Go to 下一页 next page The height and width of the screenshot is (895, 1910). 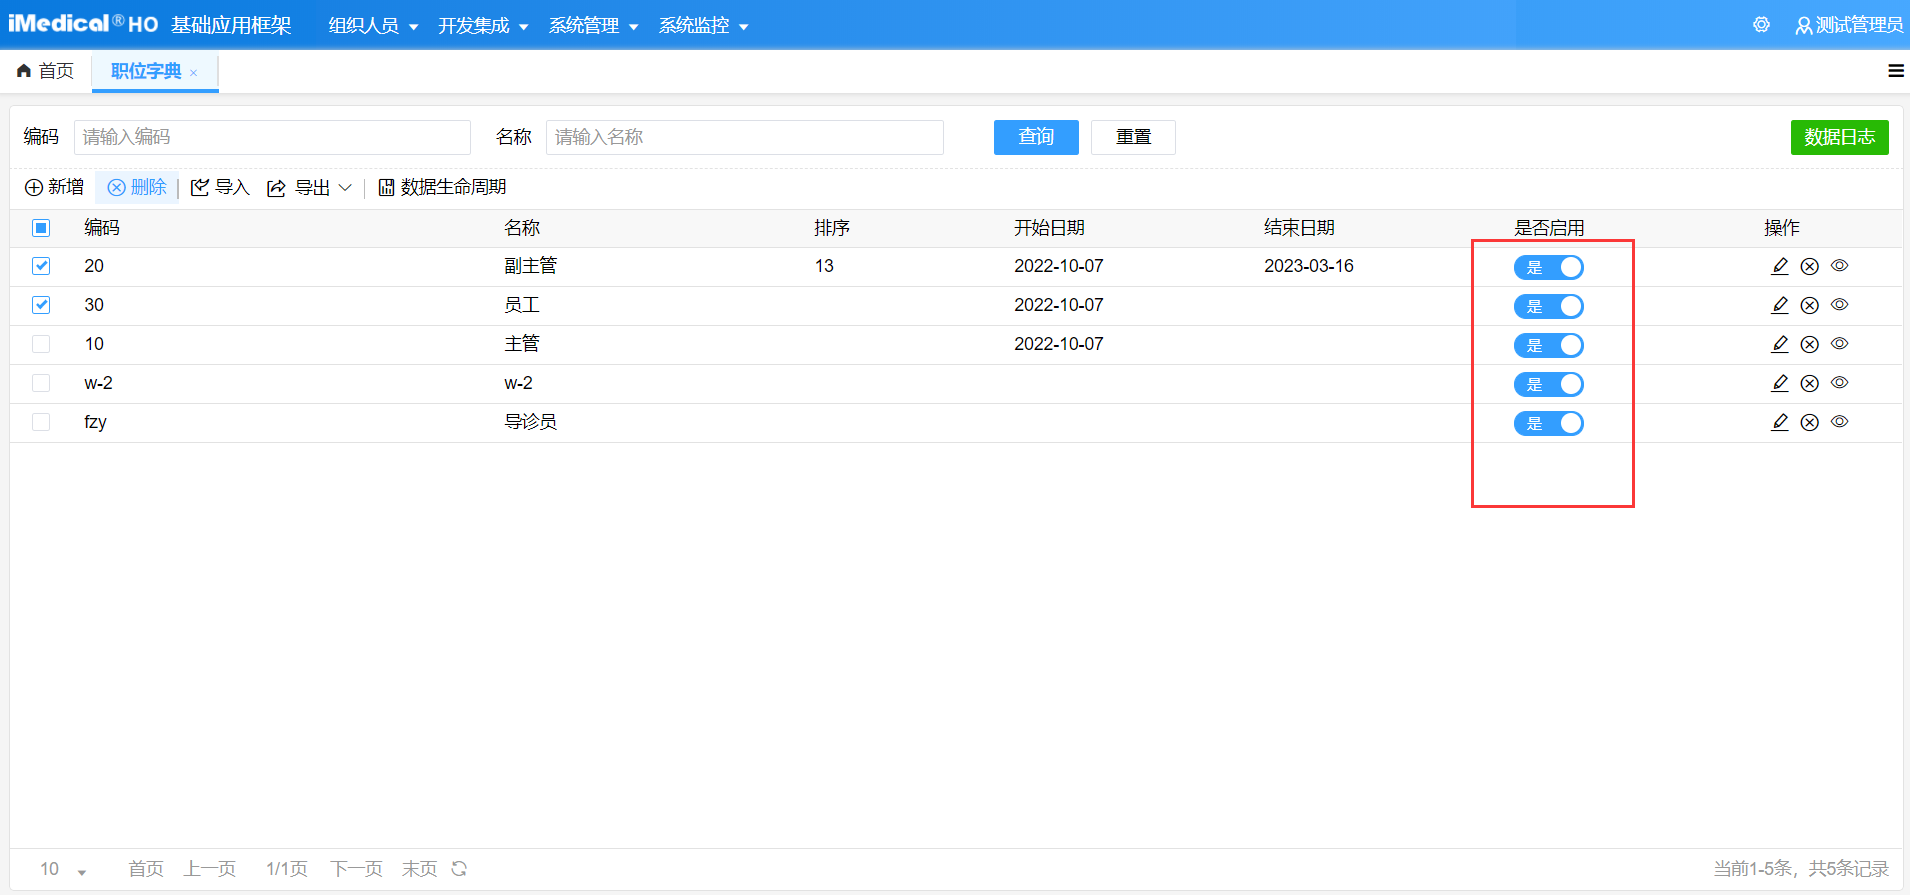coord(357,869)
